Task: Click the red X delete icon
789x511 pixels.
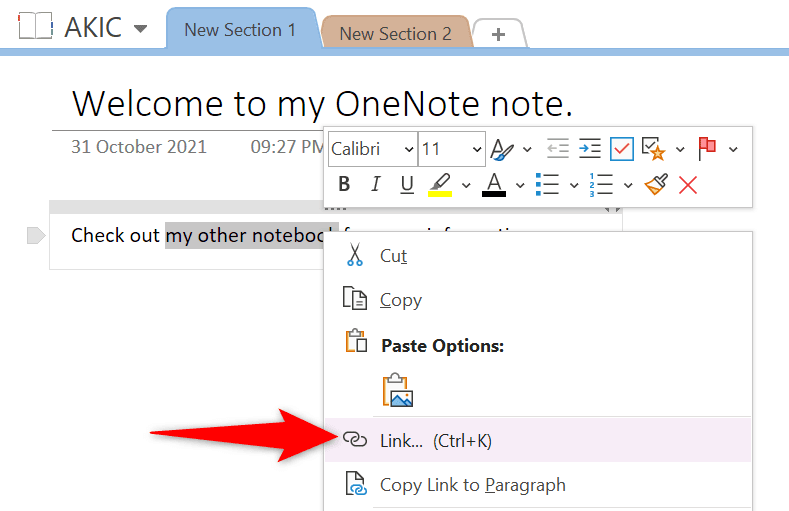Action: pos(688,184)
